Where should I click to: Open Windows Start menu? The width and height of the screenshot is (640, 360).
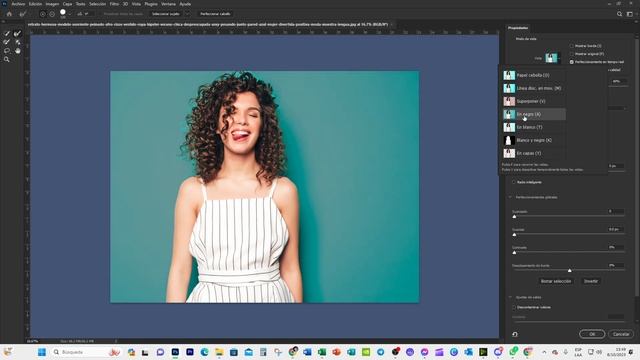pyautogui.click(x=42, y=352)
